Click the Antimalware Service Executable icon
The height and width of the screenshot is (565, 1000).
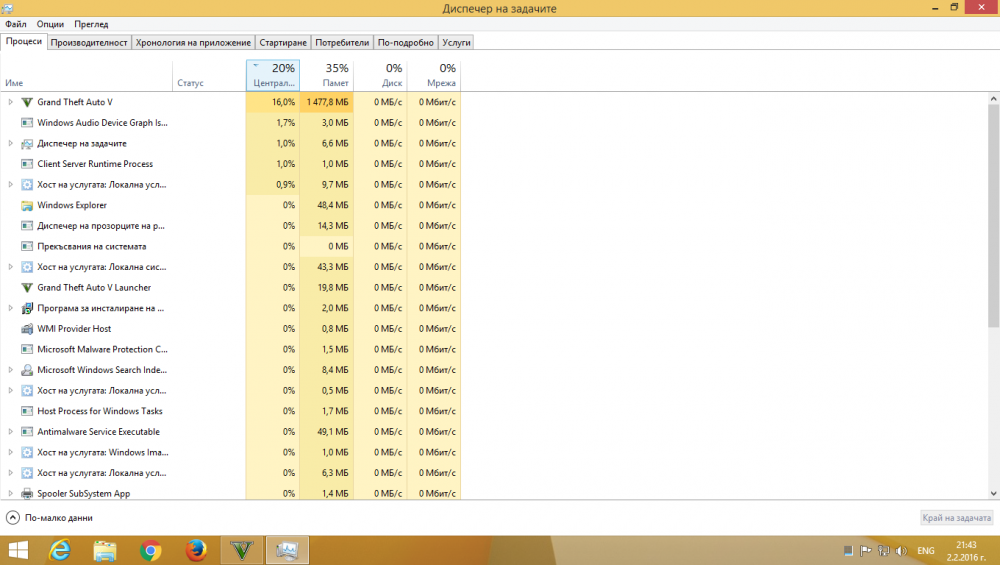coord(27,432)
